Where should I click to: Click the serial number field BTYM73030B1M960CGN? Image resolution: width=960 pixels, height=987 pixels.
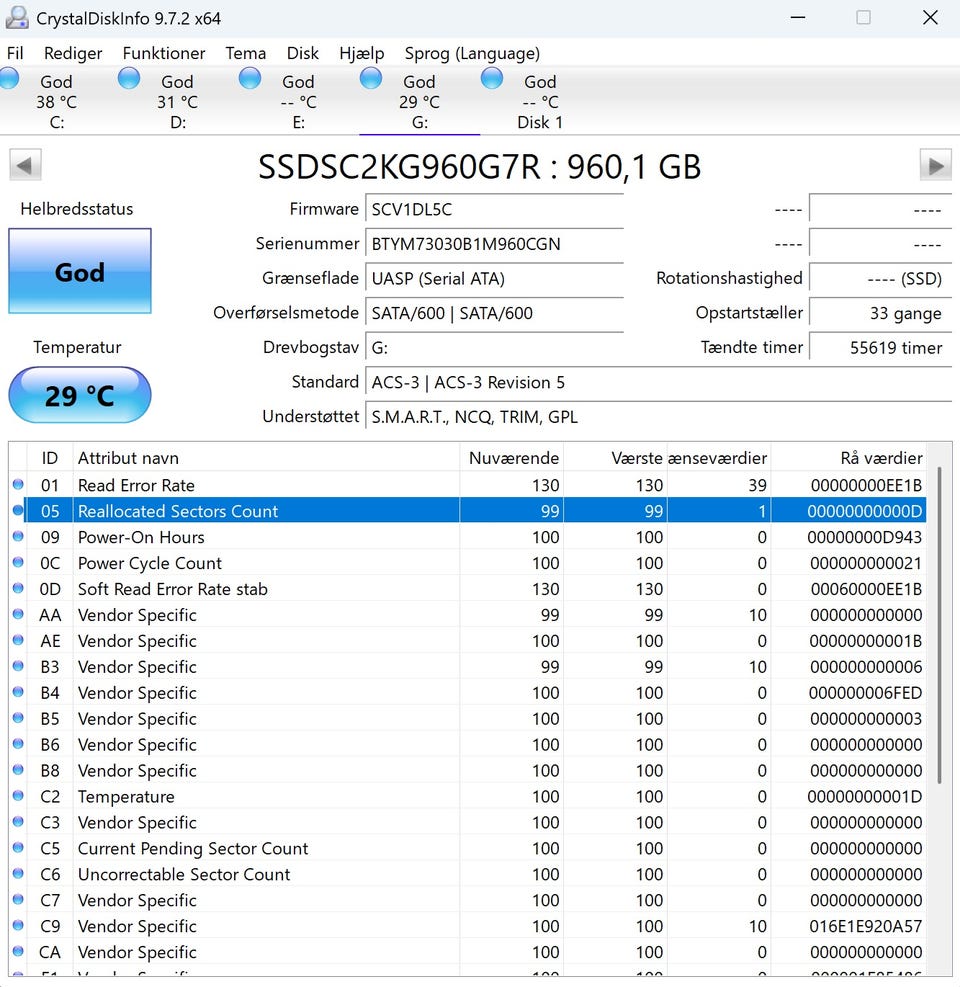[x=494, y=244]
